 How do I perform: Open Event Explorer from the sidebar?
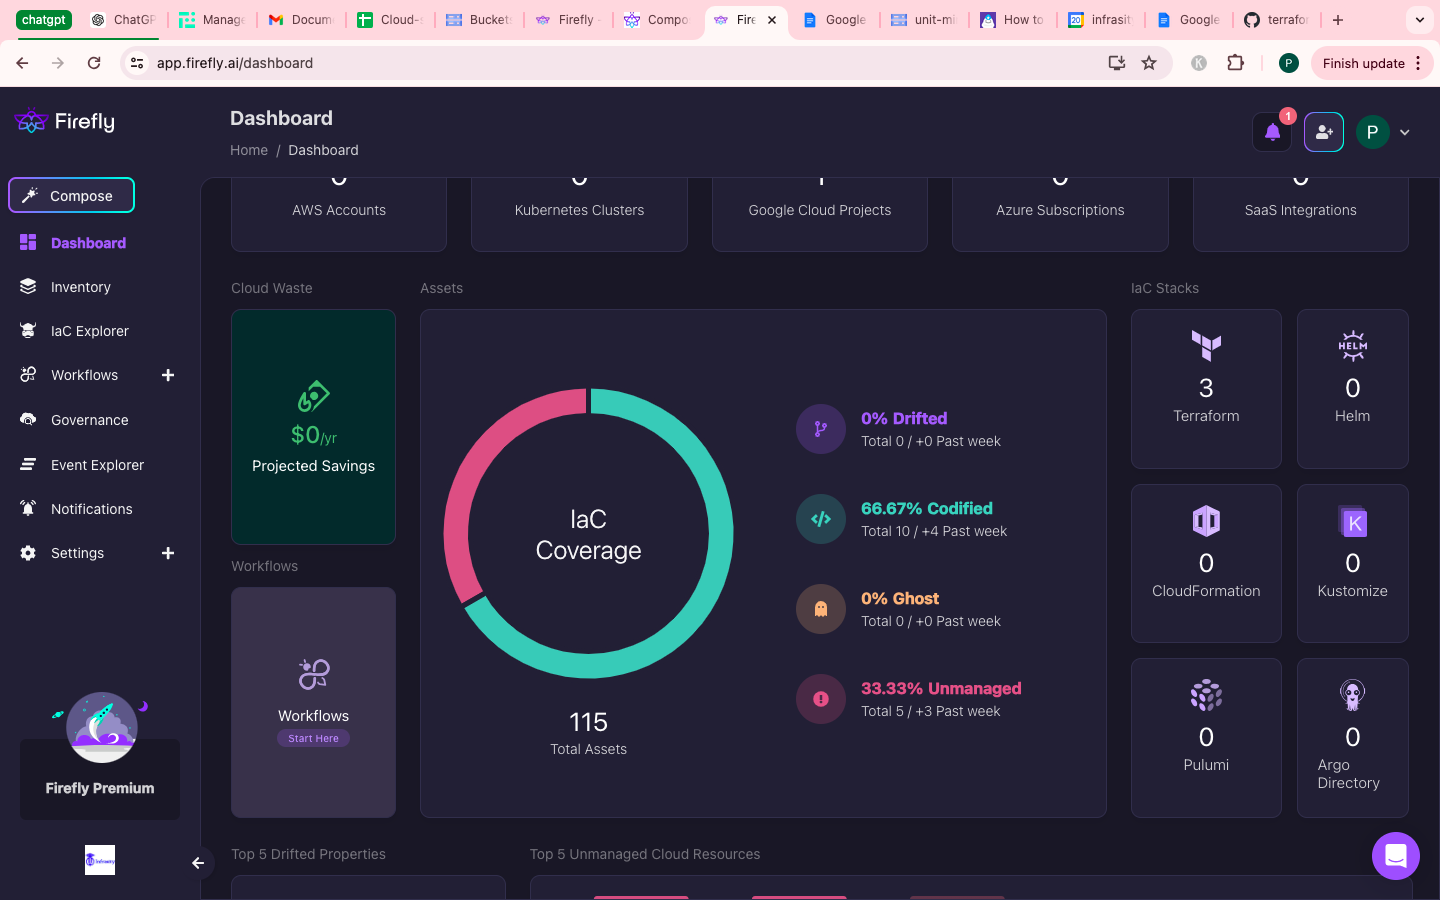pyautogui.click(x=28, y=464)
